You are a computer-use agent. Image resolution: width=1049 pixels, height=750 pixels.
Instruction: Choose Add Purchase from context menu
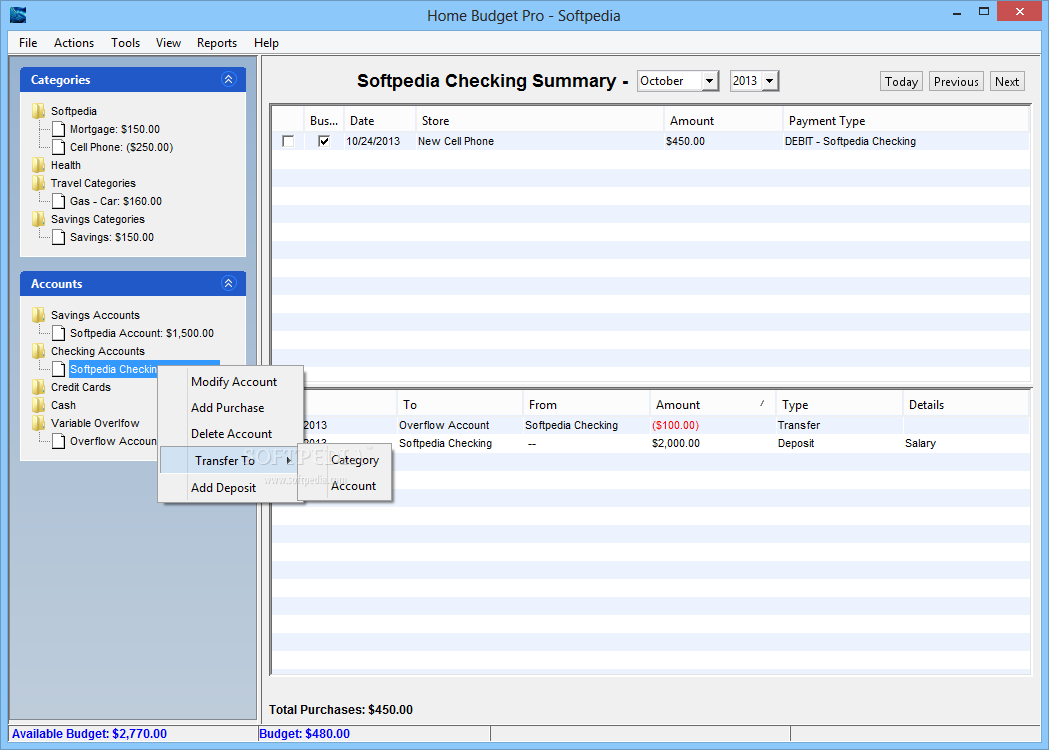click(x=232, y=408)
